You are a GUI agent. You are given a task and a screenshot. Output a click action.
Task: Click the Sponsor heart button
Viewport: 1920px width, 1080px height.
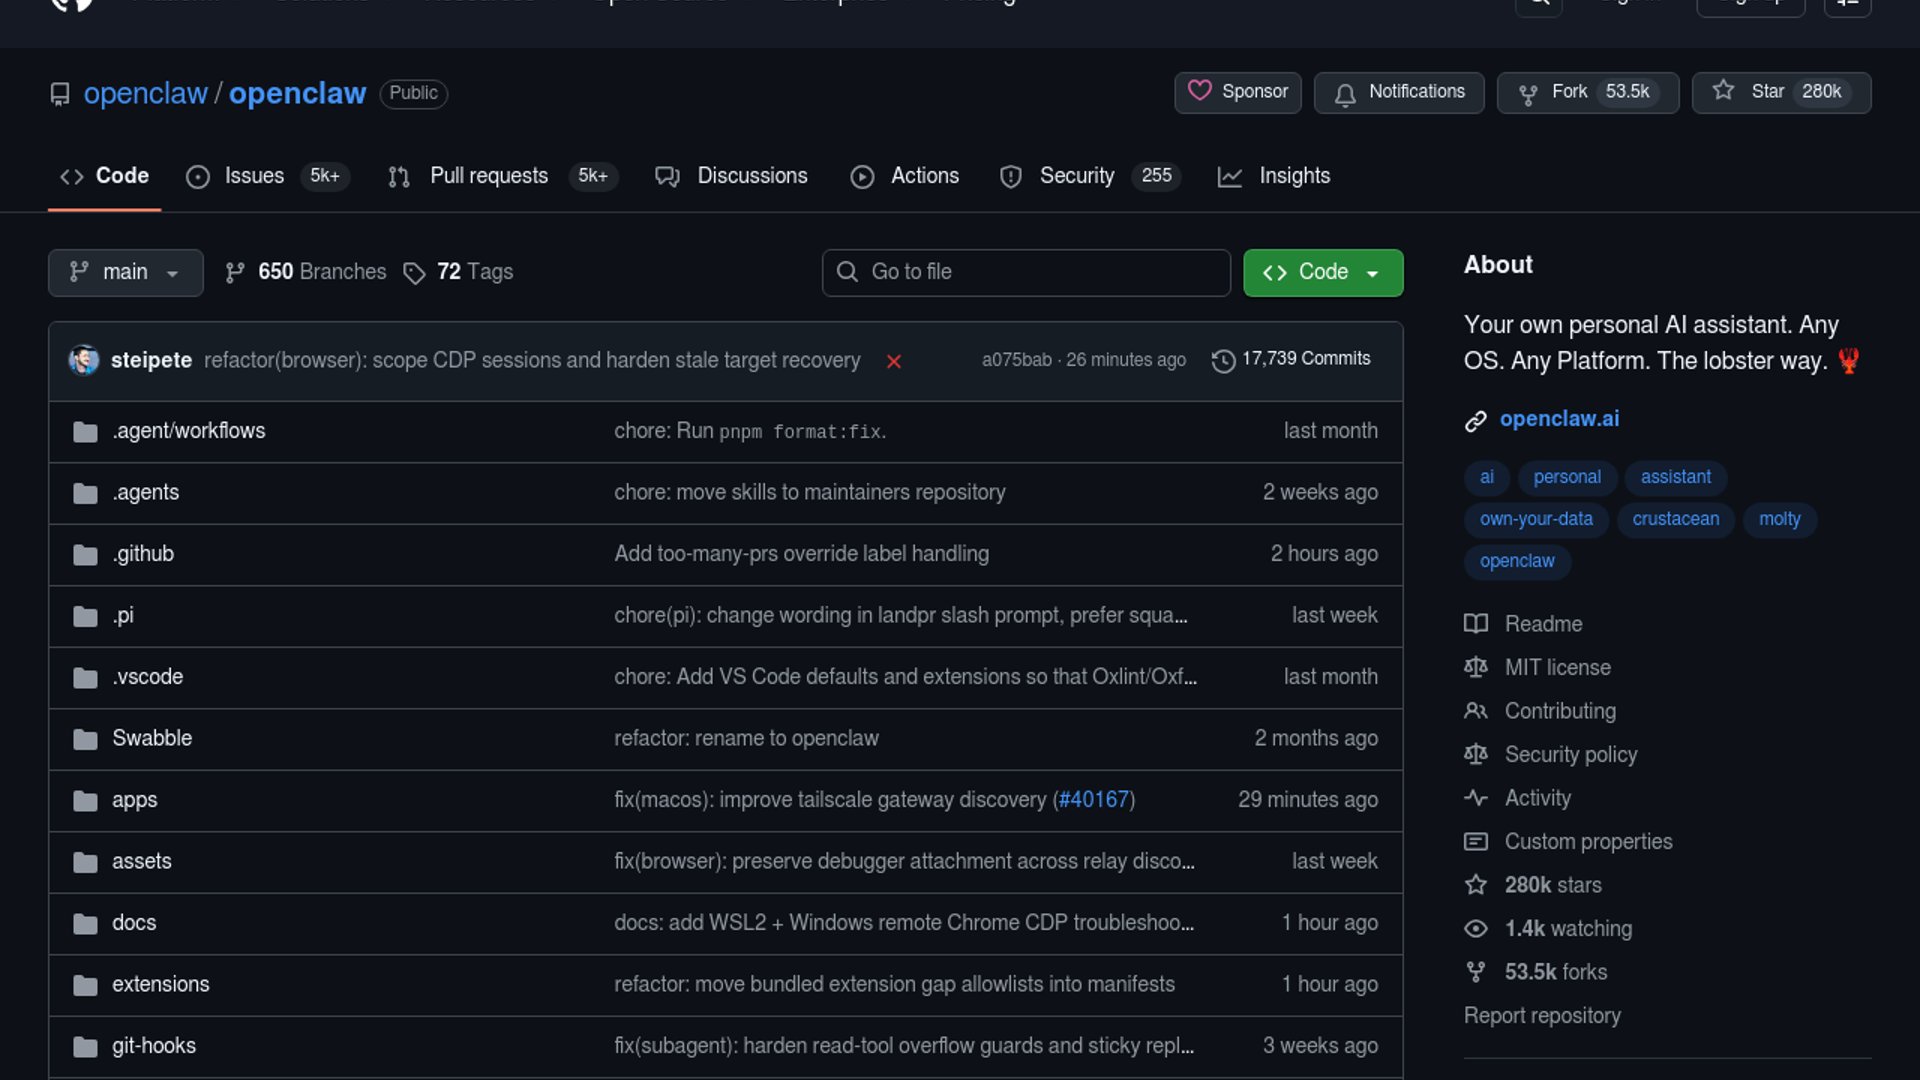click(x=1237, y=92)
